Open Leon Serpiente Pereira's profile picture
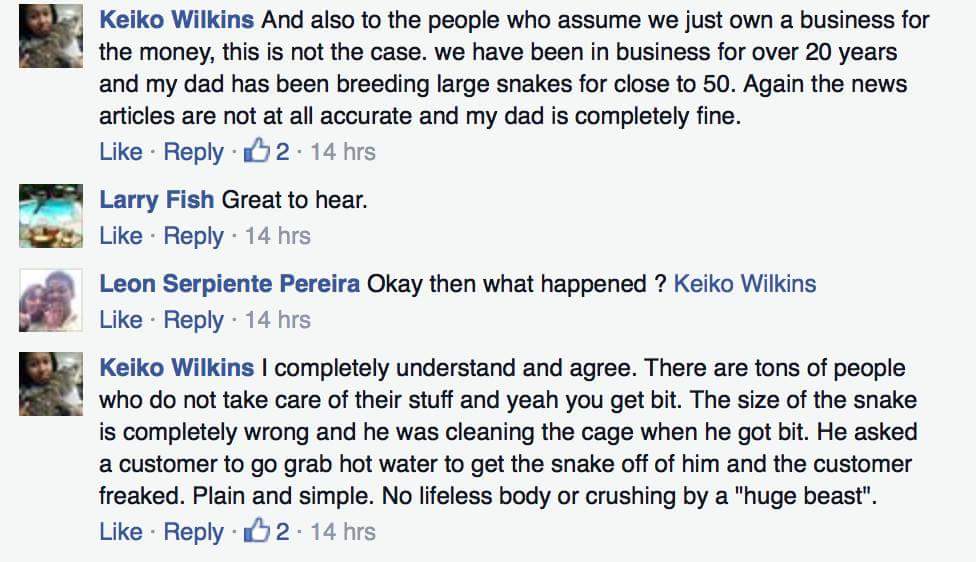The width and height of the screenshot is (976, 562). (x=50, y=300)
